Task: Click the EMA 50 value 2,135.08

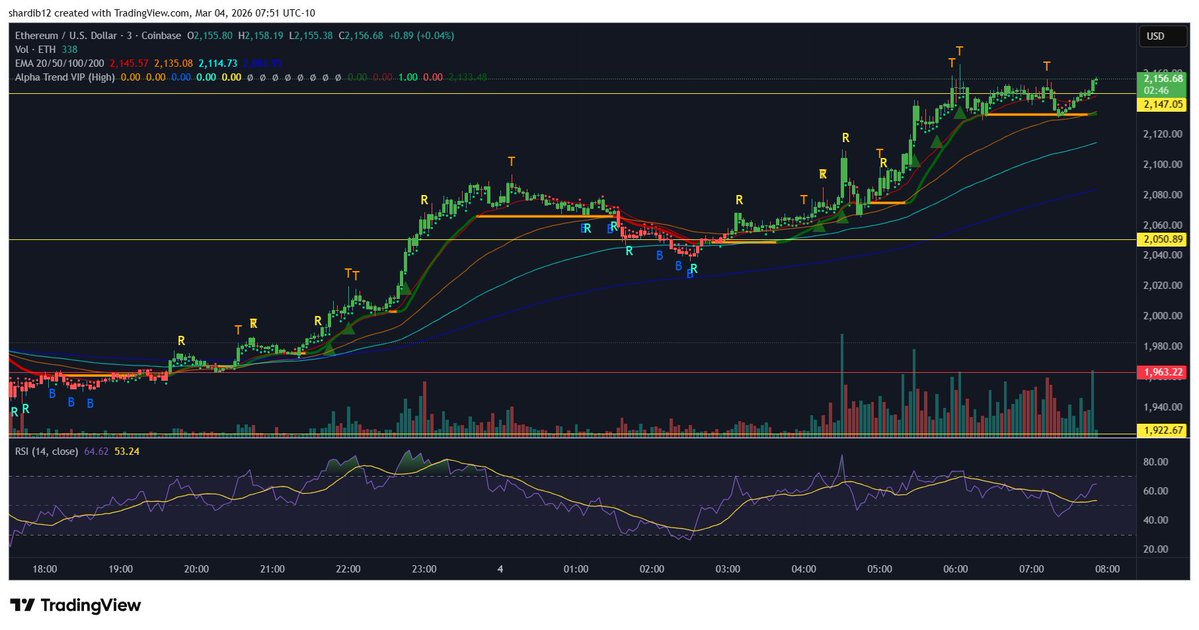Action: click(174, 63)
